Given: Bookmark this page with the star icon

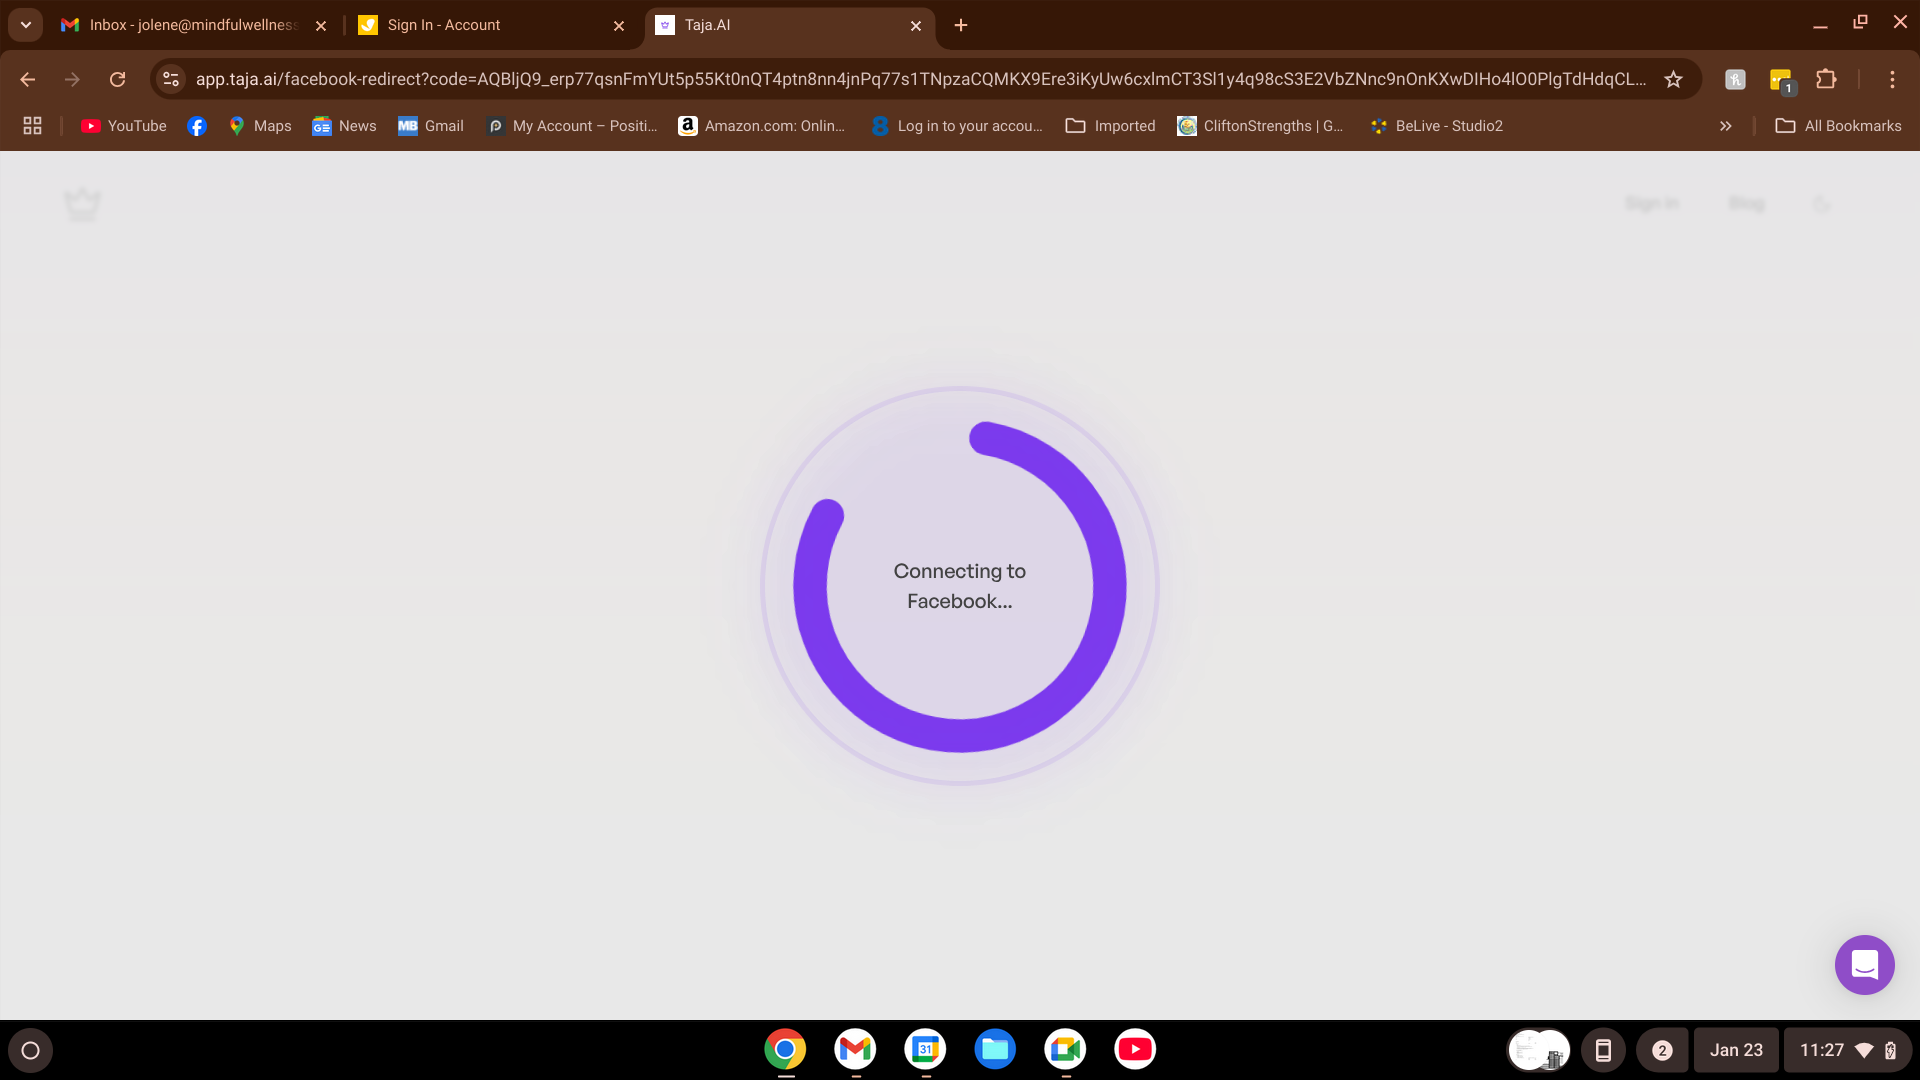Looking at the screenshot, I should pos(1673,79).
